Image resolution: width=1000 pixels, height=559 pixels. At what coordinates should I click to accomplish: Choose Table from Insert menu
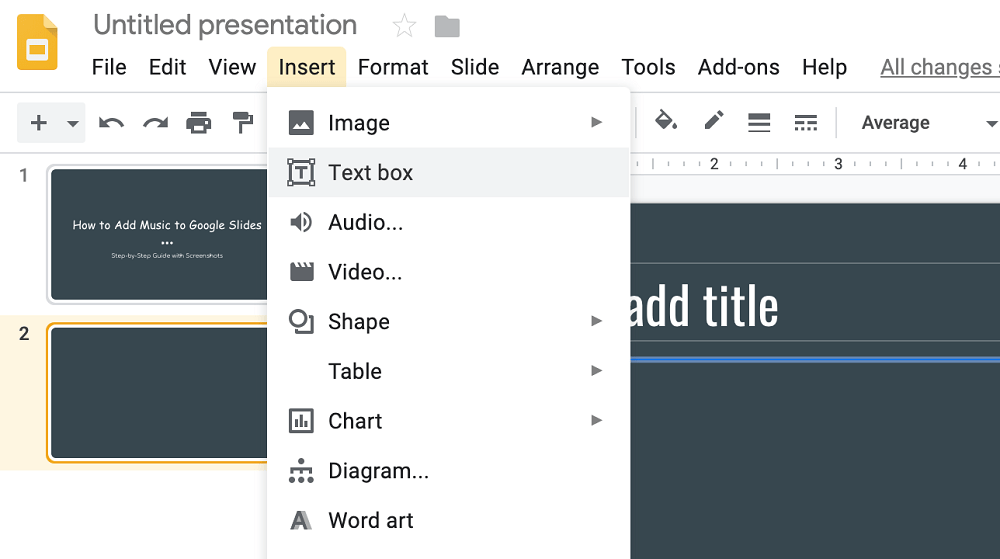click(x=449, y=371)
